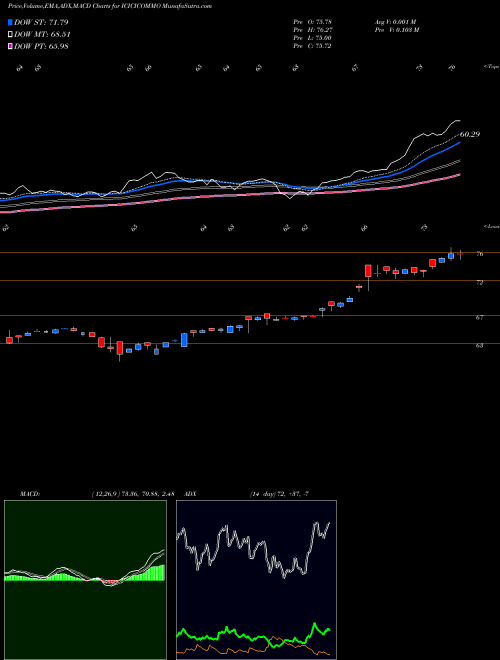Select the 'DOW MT: 68.51' legend label
This screenshot has height=660, width=500.
[x=42, y=35]
